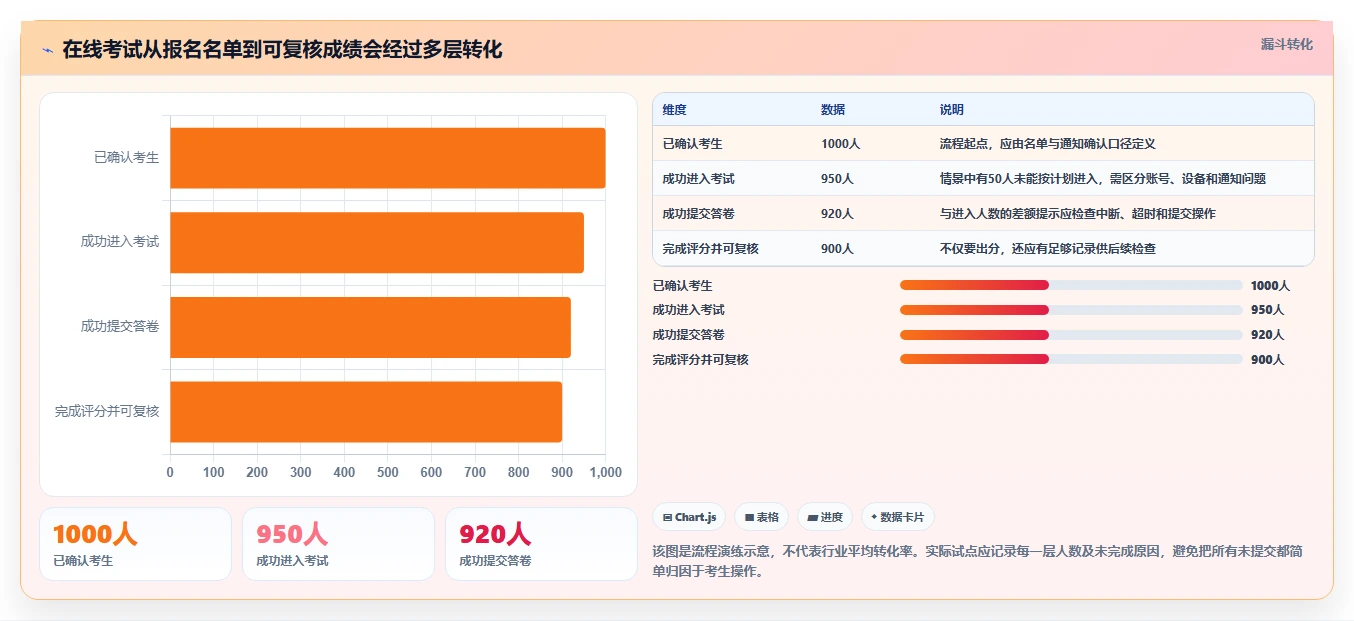This screenshot has width=1354, height=621.
Task: Click the 500 tick on the x-axis
Action: 388,473
